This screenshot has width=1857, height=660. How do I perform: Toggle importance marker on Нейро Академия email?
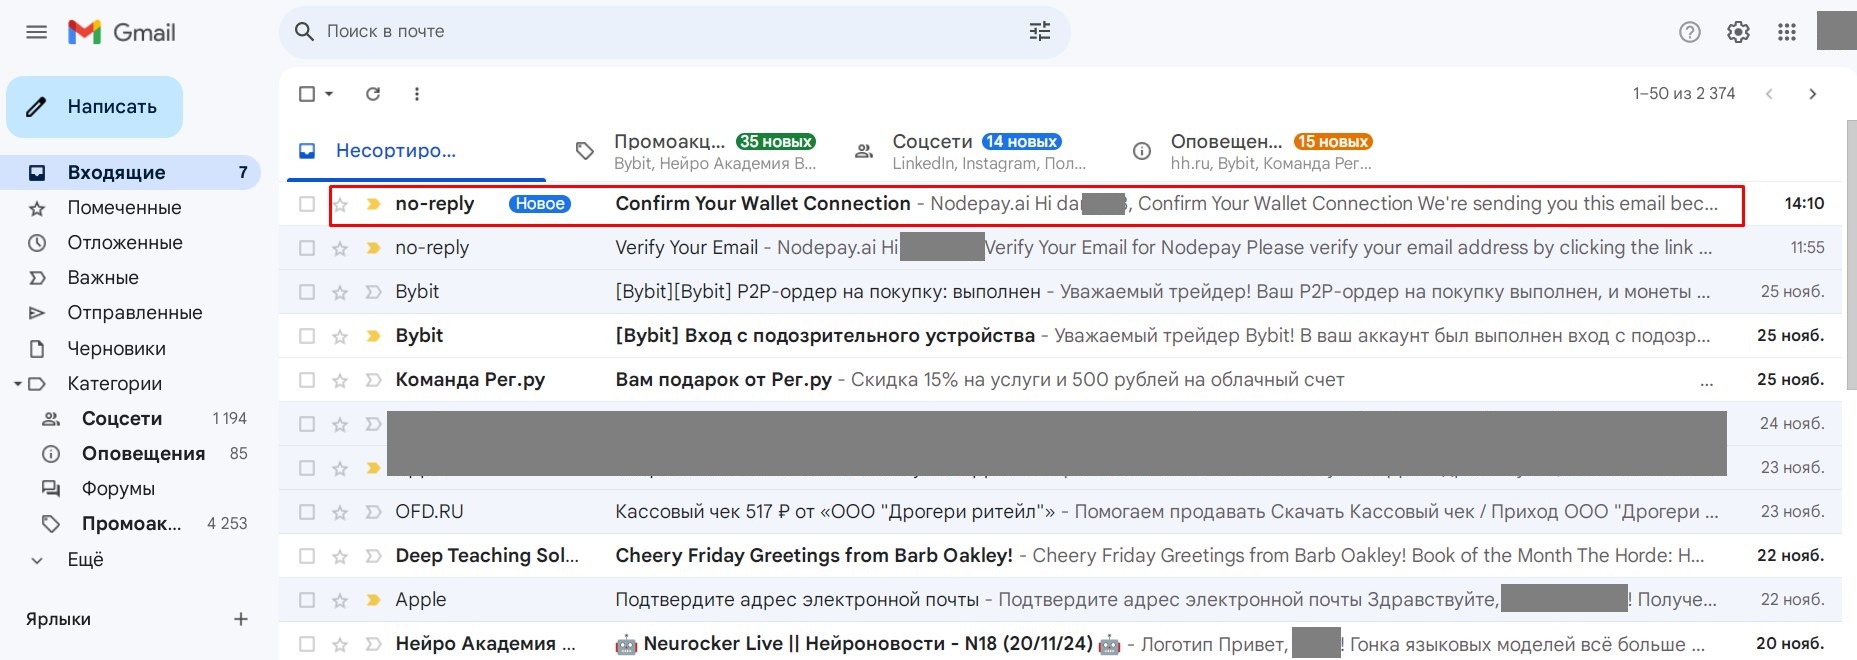coord(373,644)
